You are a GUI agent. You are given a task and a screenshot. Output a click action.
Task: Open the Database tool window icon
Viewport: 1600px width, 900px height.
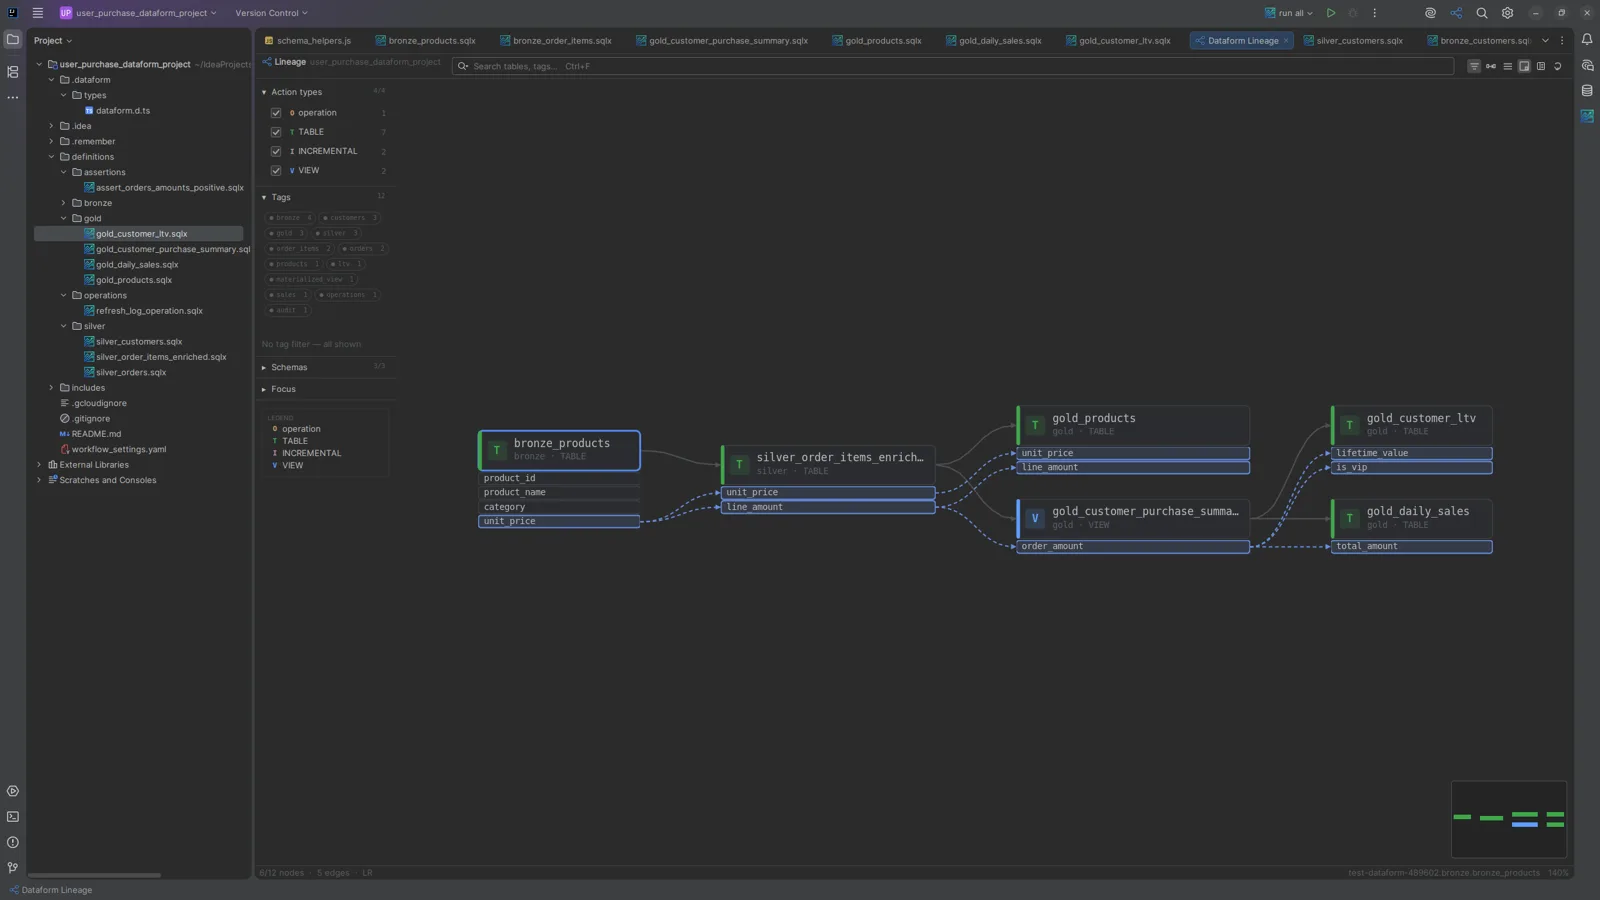click(1587, 91)
